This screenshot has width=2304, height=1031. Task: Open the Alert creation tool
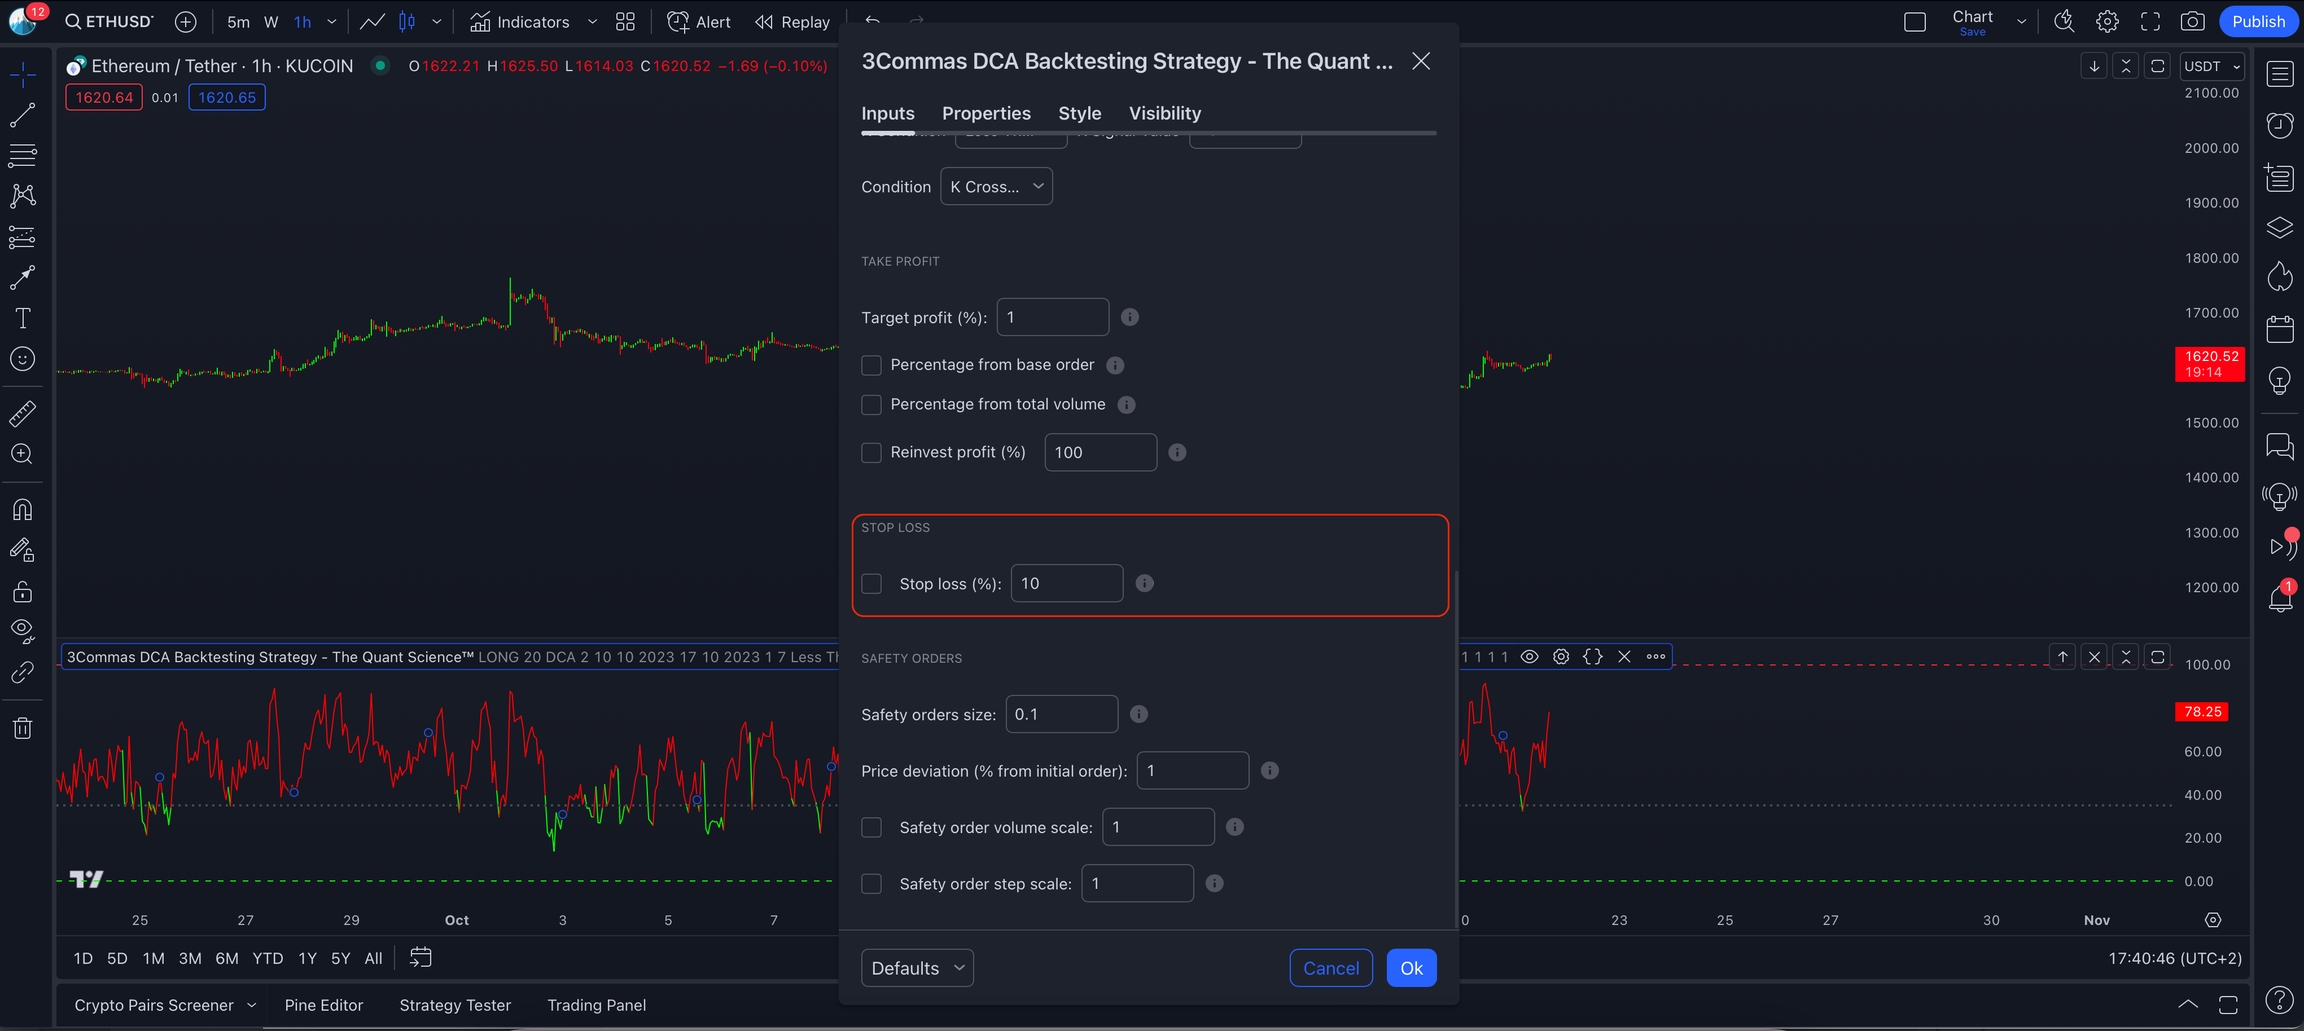click(x=699, y=22)
